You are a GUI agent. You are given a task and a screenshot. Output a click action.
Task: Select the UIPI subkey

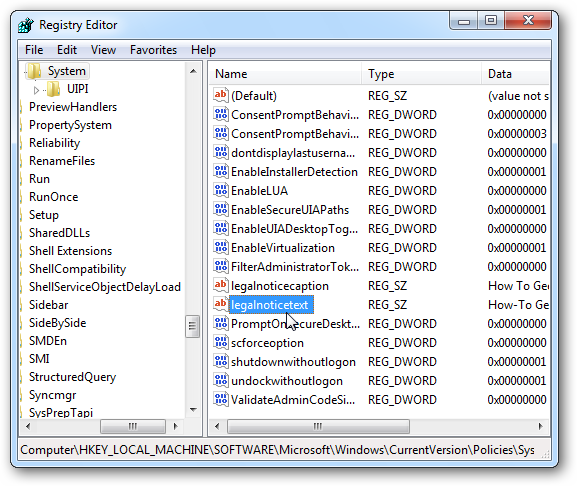78,89
